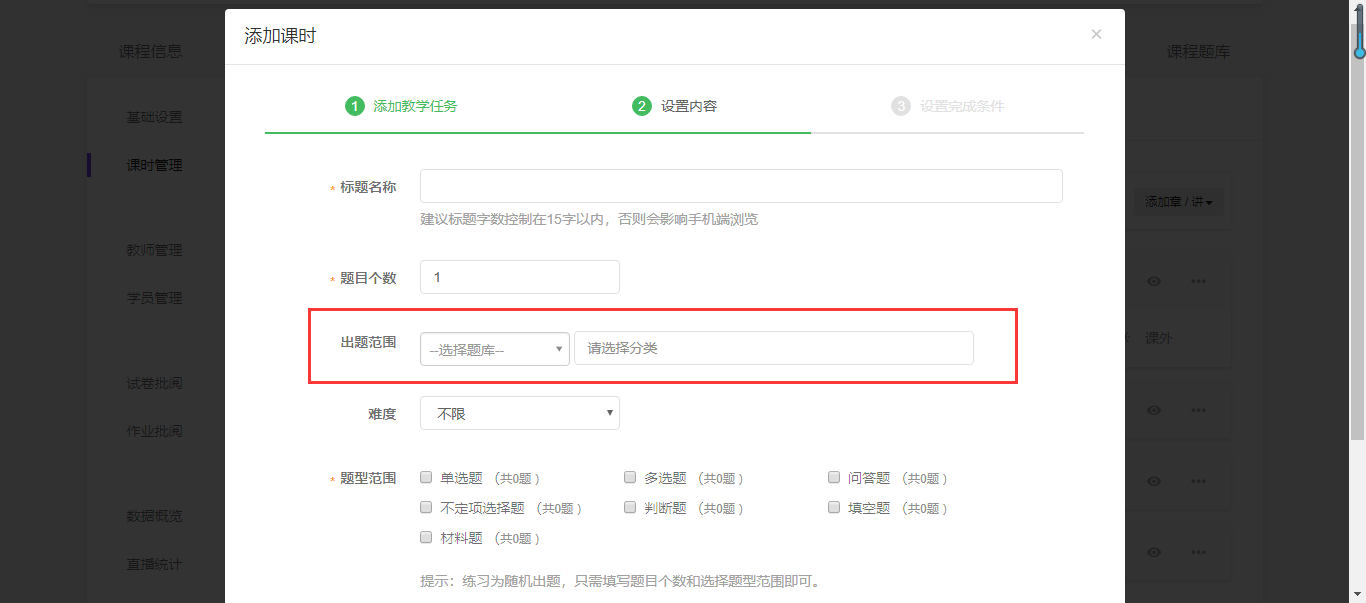
Task: Enable the 判断题 checkbox
Action: point(630,508)
